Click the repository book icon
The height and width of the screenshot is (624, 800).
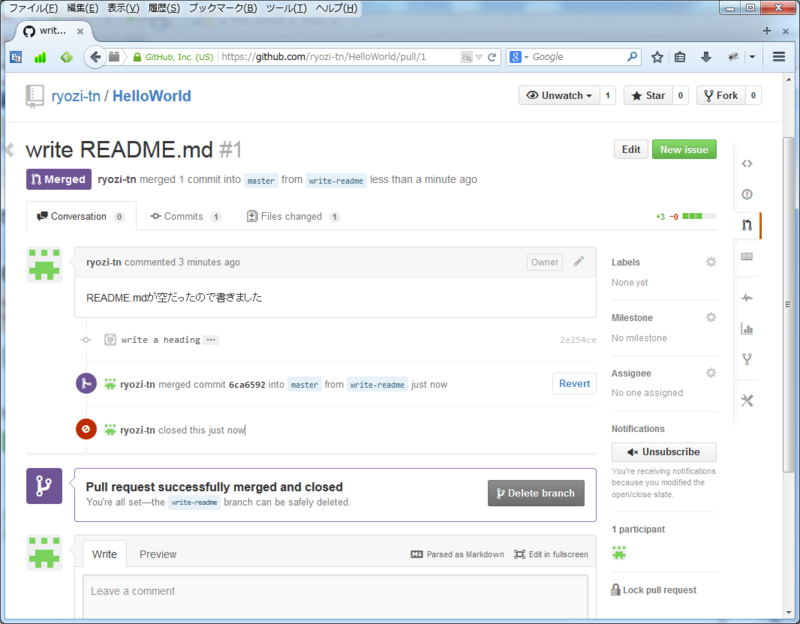pyautogui.click(x=35, y=96)
